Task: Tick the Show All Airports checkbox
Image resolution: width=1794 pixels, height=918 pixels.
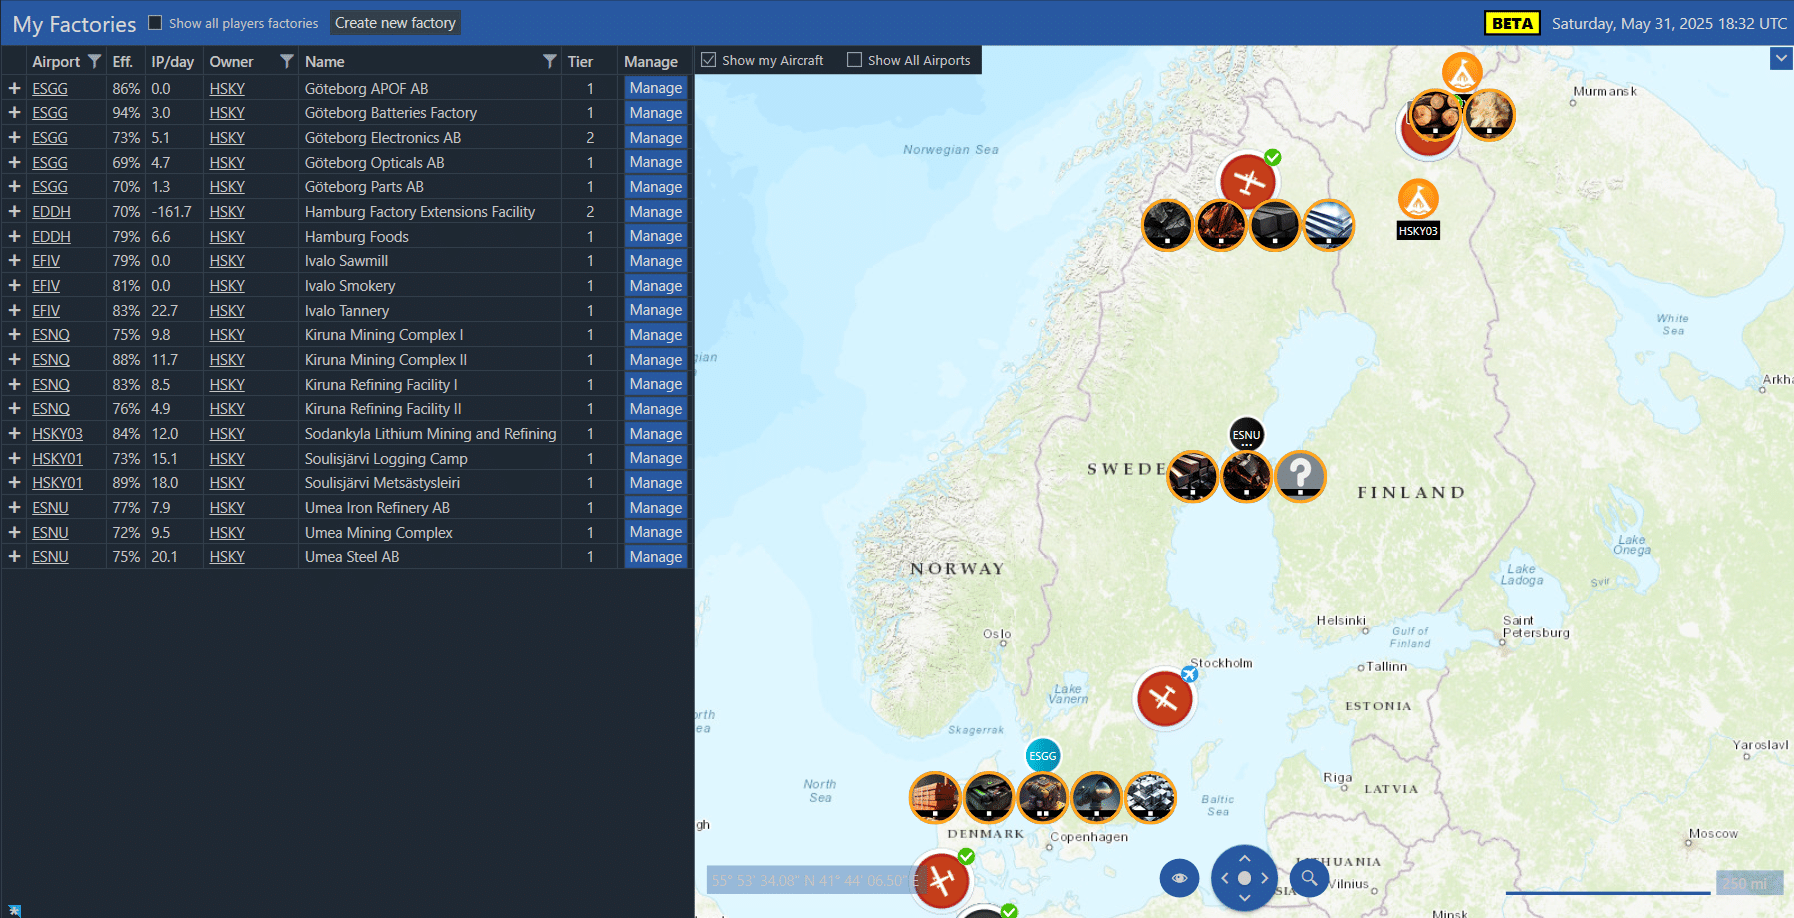Action: [854, 60]
